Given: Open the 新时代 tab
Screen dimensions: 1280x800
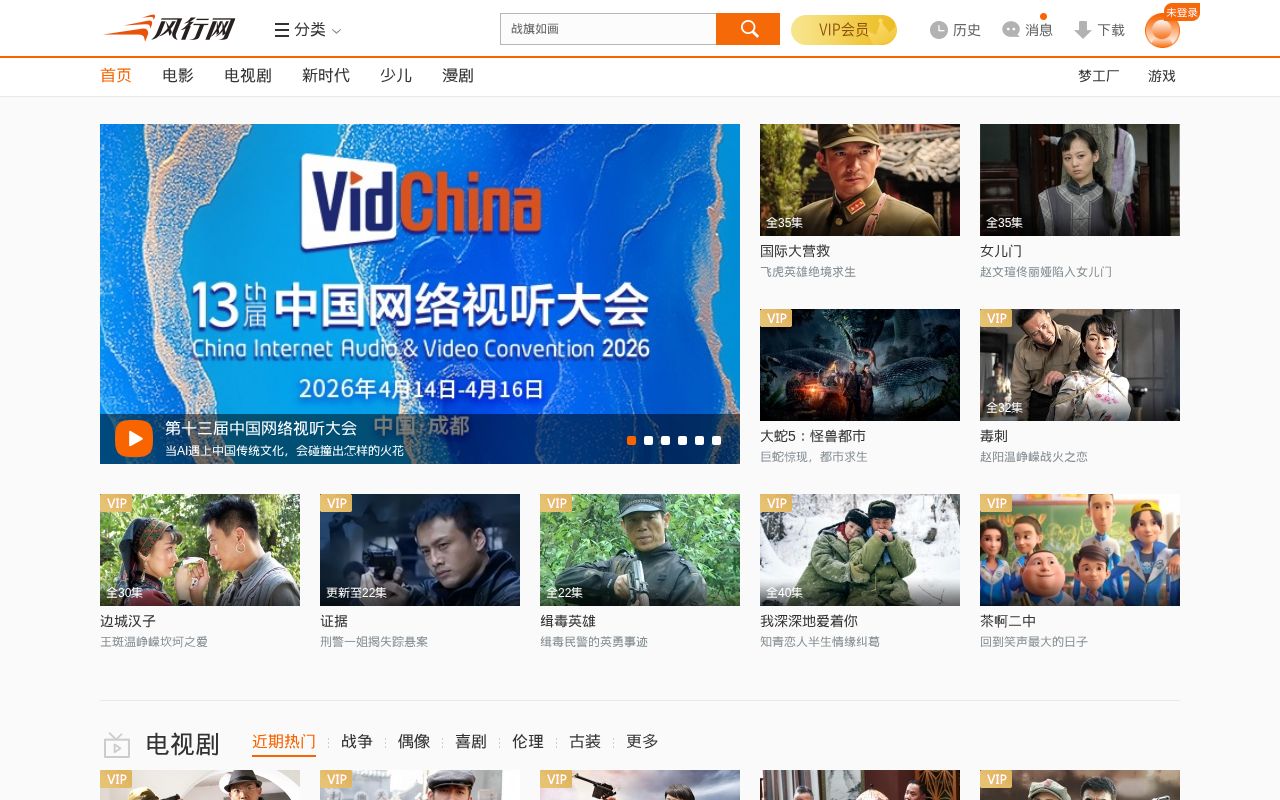Looking at the screenshot, I should tap(326, 75).
